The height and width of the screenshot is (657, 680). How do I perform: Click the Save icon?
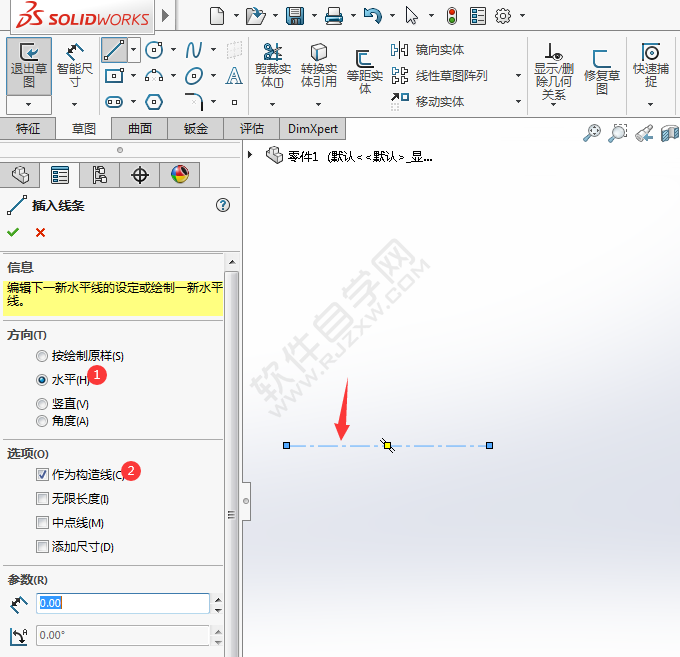(x=295, y=16)
